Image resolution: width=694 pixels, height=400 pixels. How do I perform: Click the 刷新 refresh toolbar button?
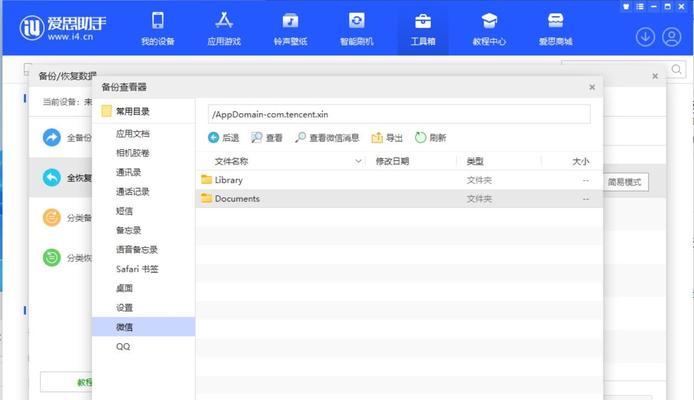click(430, 138)
